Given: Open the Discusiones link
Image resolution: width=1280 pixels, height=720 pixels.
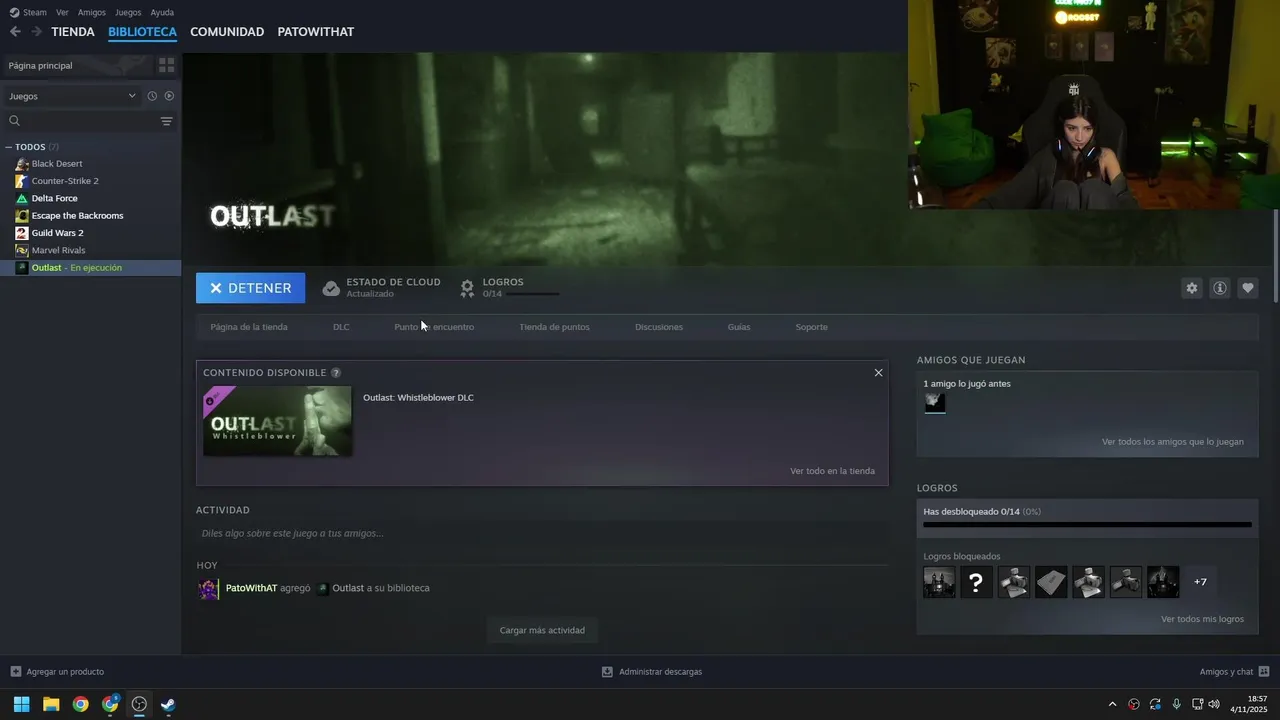Looking at the screenshot, I should click(659, 327).
